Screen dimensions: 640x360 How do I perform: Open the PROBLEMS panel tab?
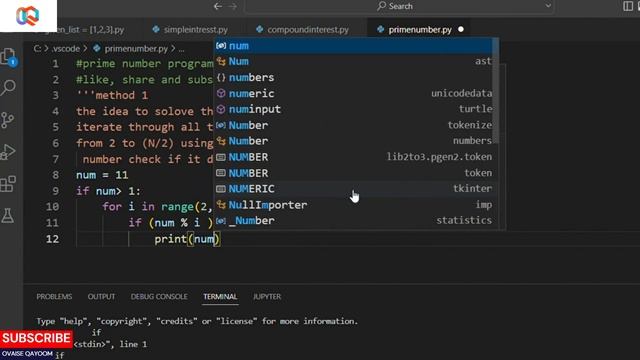click(x=54, y=296)
